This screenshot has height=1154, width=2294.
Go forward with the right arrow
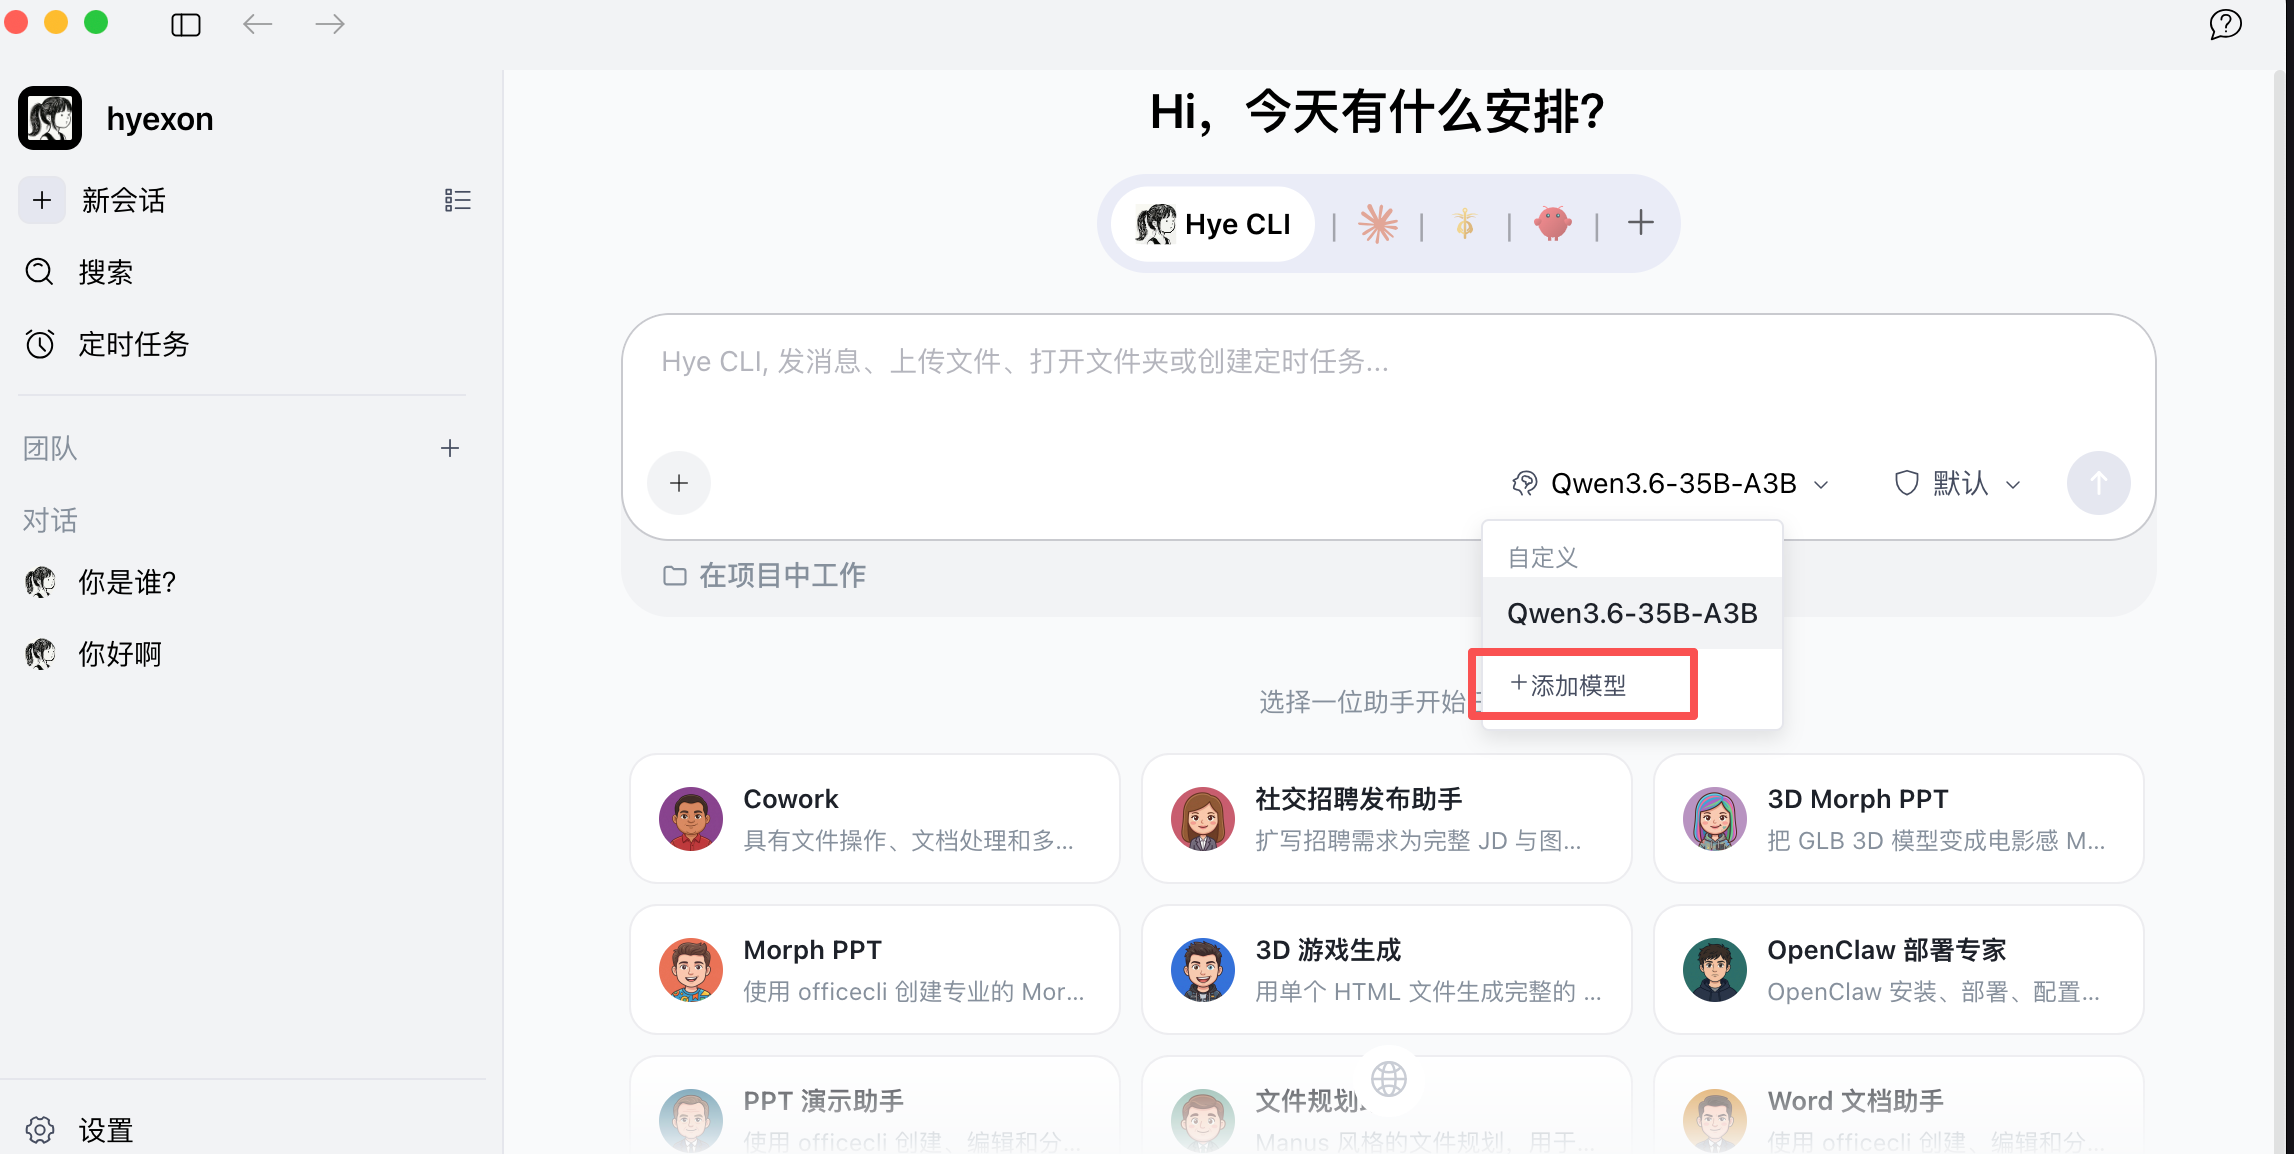pos(329,24)
